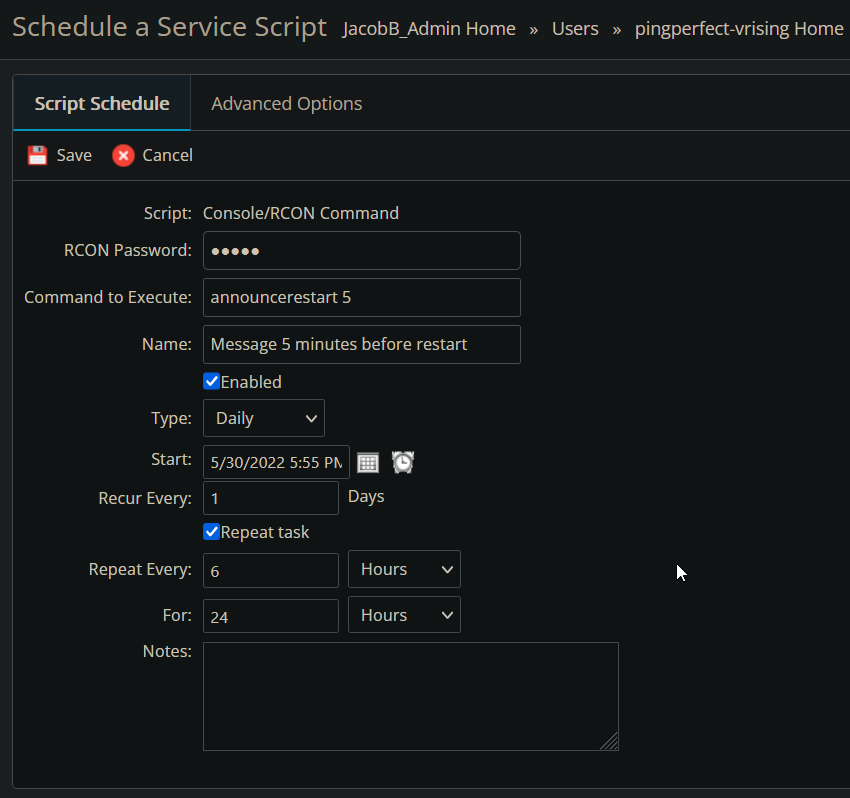
Task: Click the Recur Every days field
Action: [x=271, y=498]
